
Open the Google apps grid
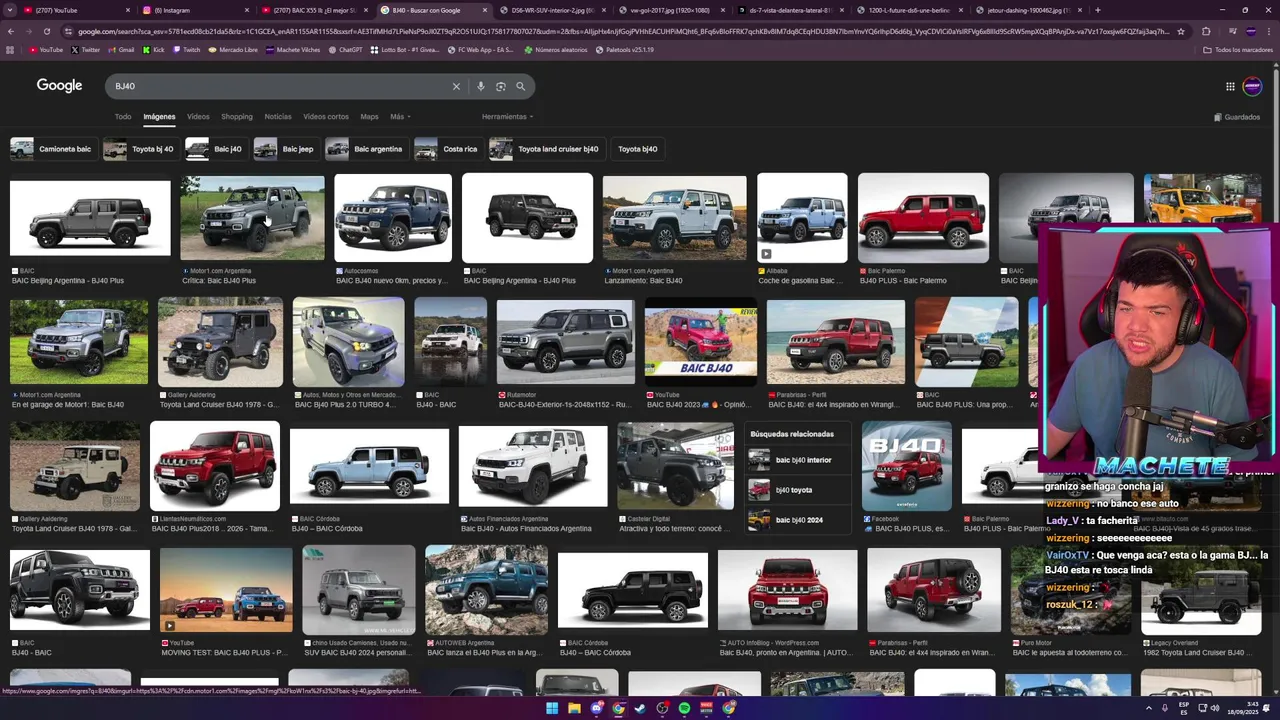click(x=1230, y=86)
